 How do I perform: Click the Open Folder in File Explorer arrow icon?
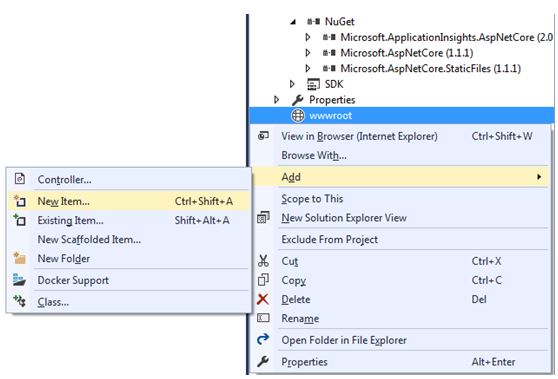[x=263, y=339]
